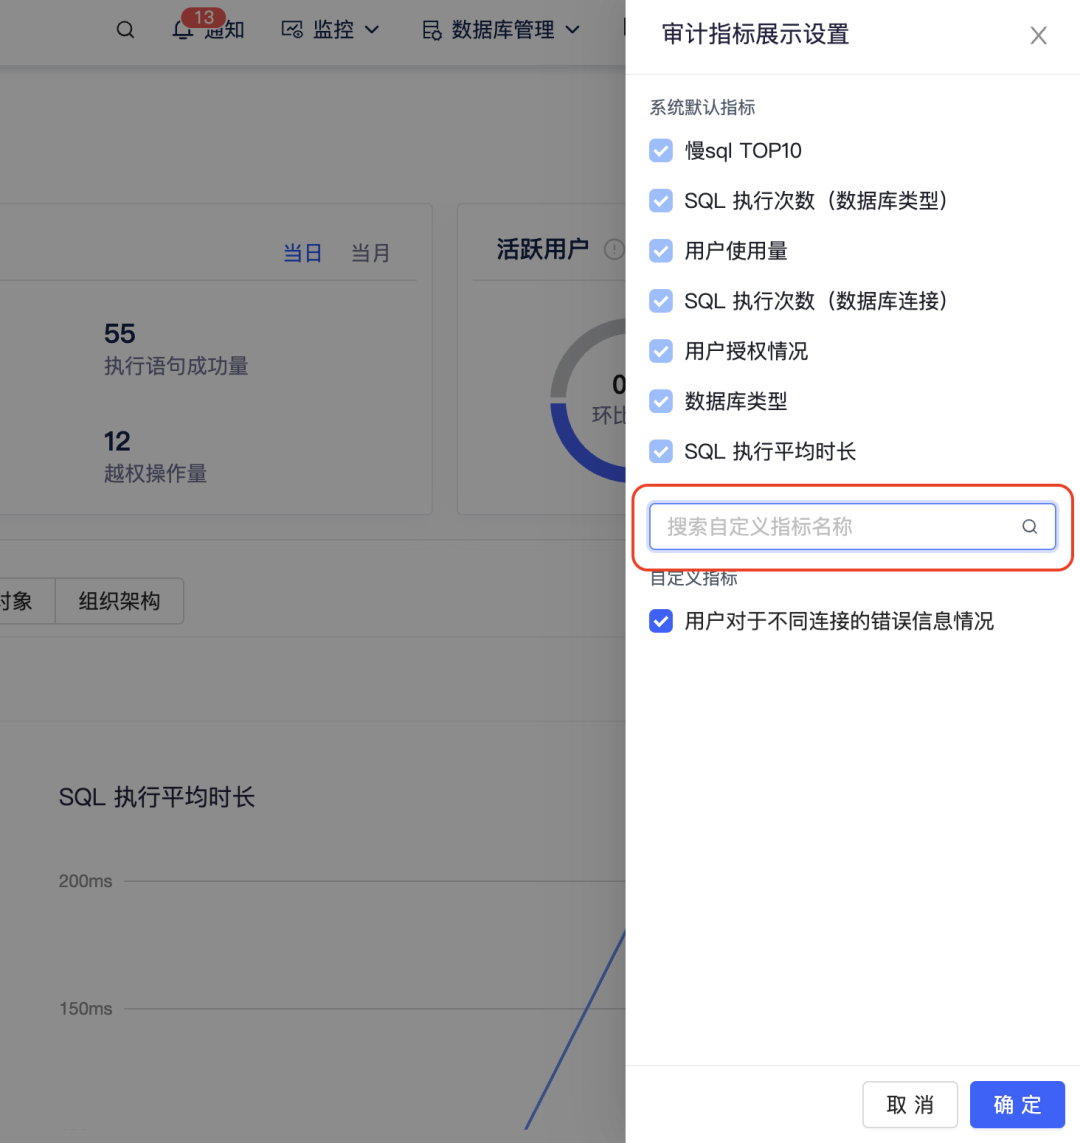The height and width of the screenshot is (1143, 1080).
Task: Toggle the 数据库类型 checkbox
Action: click(x=661, y=401)
